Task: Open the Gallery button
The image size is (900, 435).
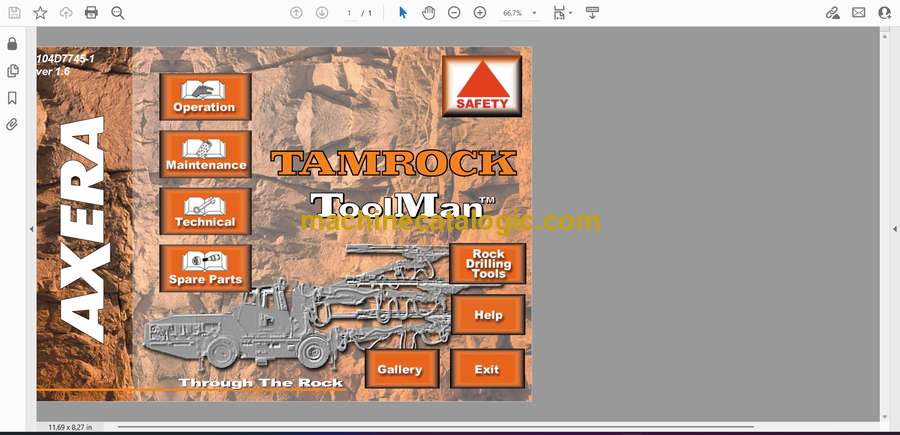Action: tap(402, 369)
